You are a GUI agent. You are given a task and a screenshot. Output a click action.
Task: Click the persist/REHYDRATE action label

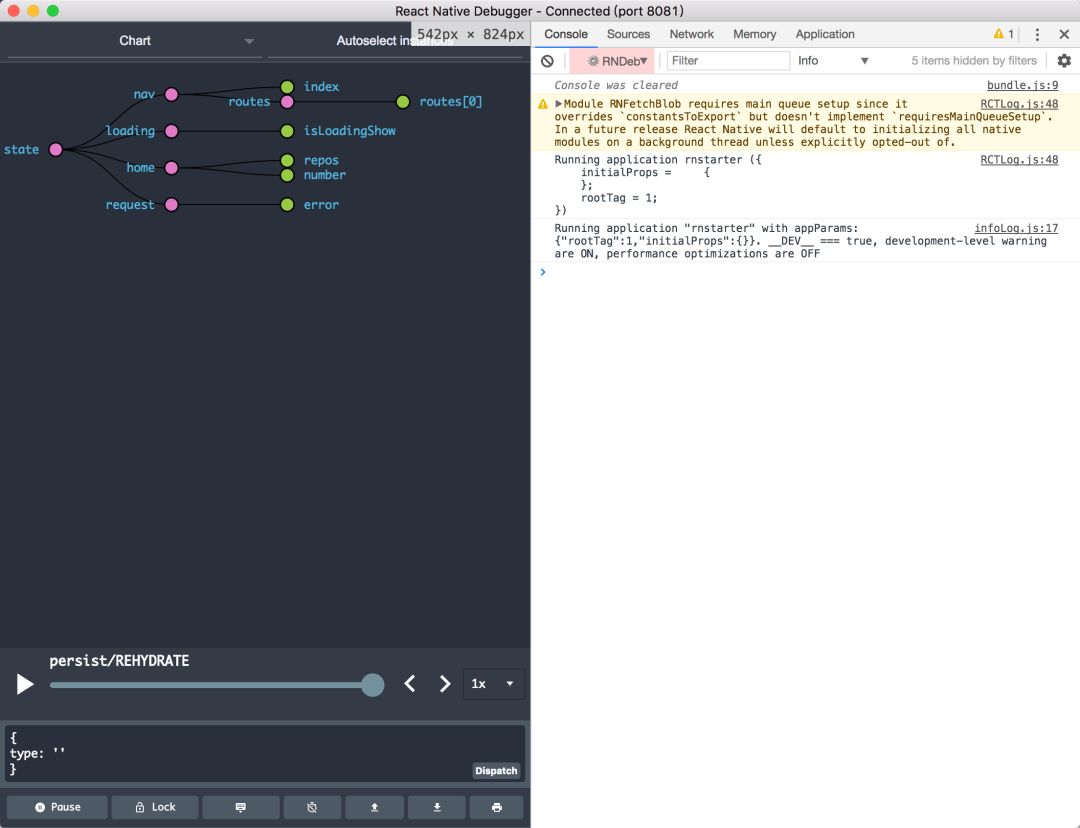click(x=119, y=661)
